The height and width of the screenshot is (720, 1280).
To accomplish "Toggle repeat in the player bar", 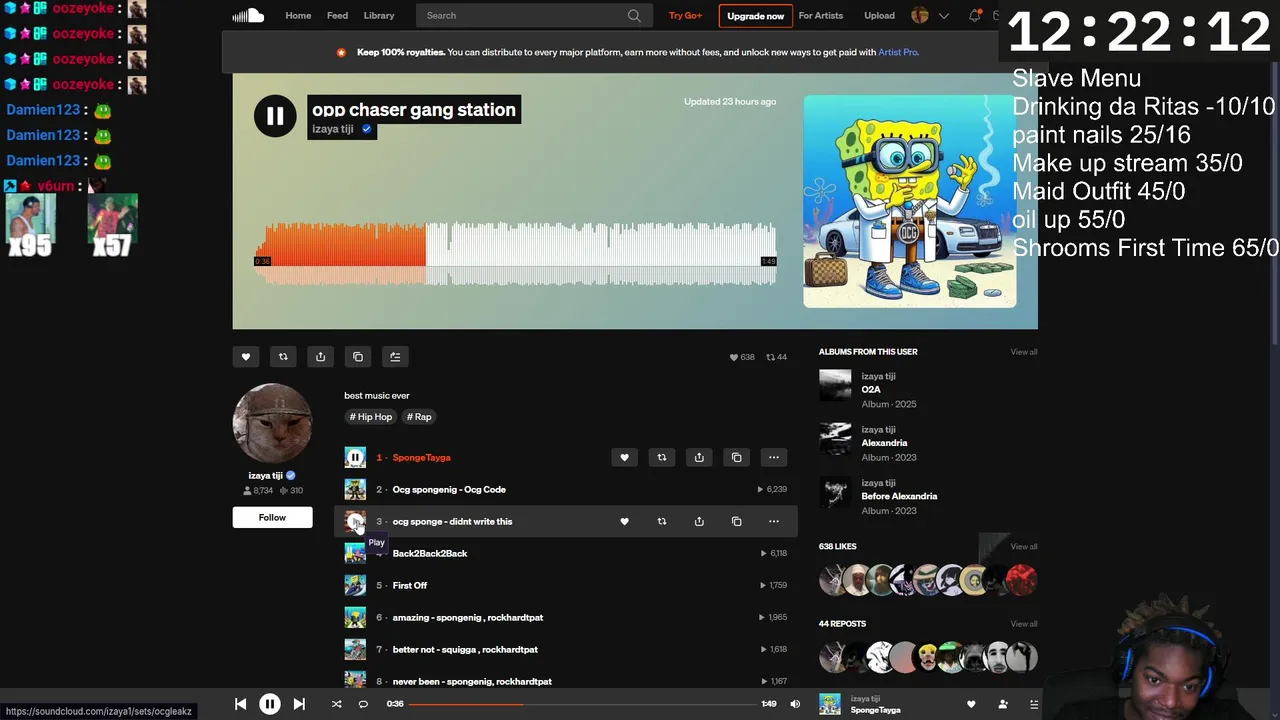I will 363,704.
